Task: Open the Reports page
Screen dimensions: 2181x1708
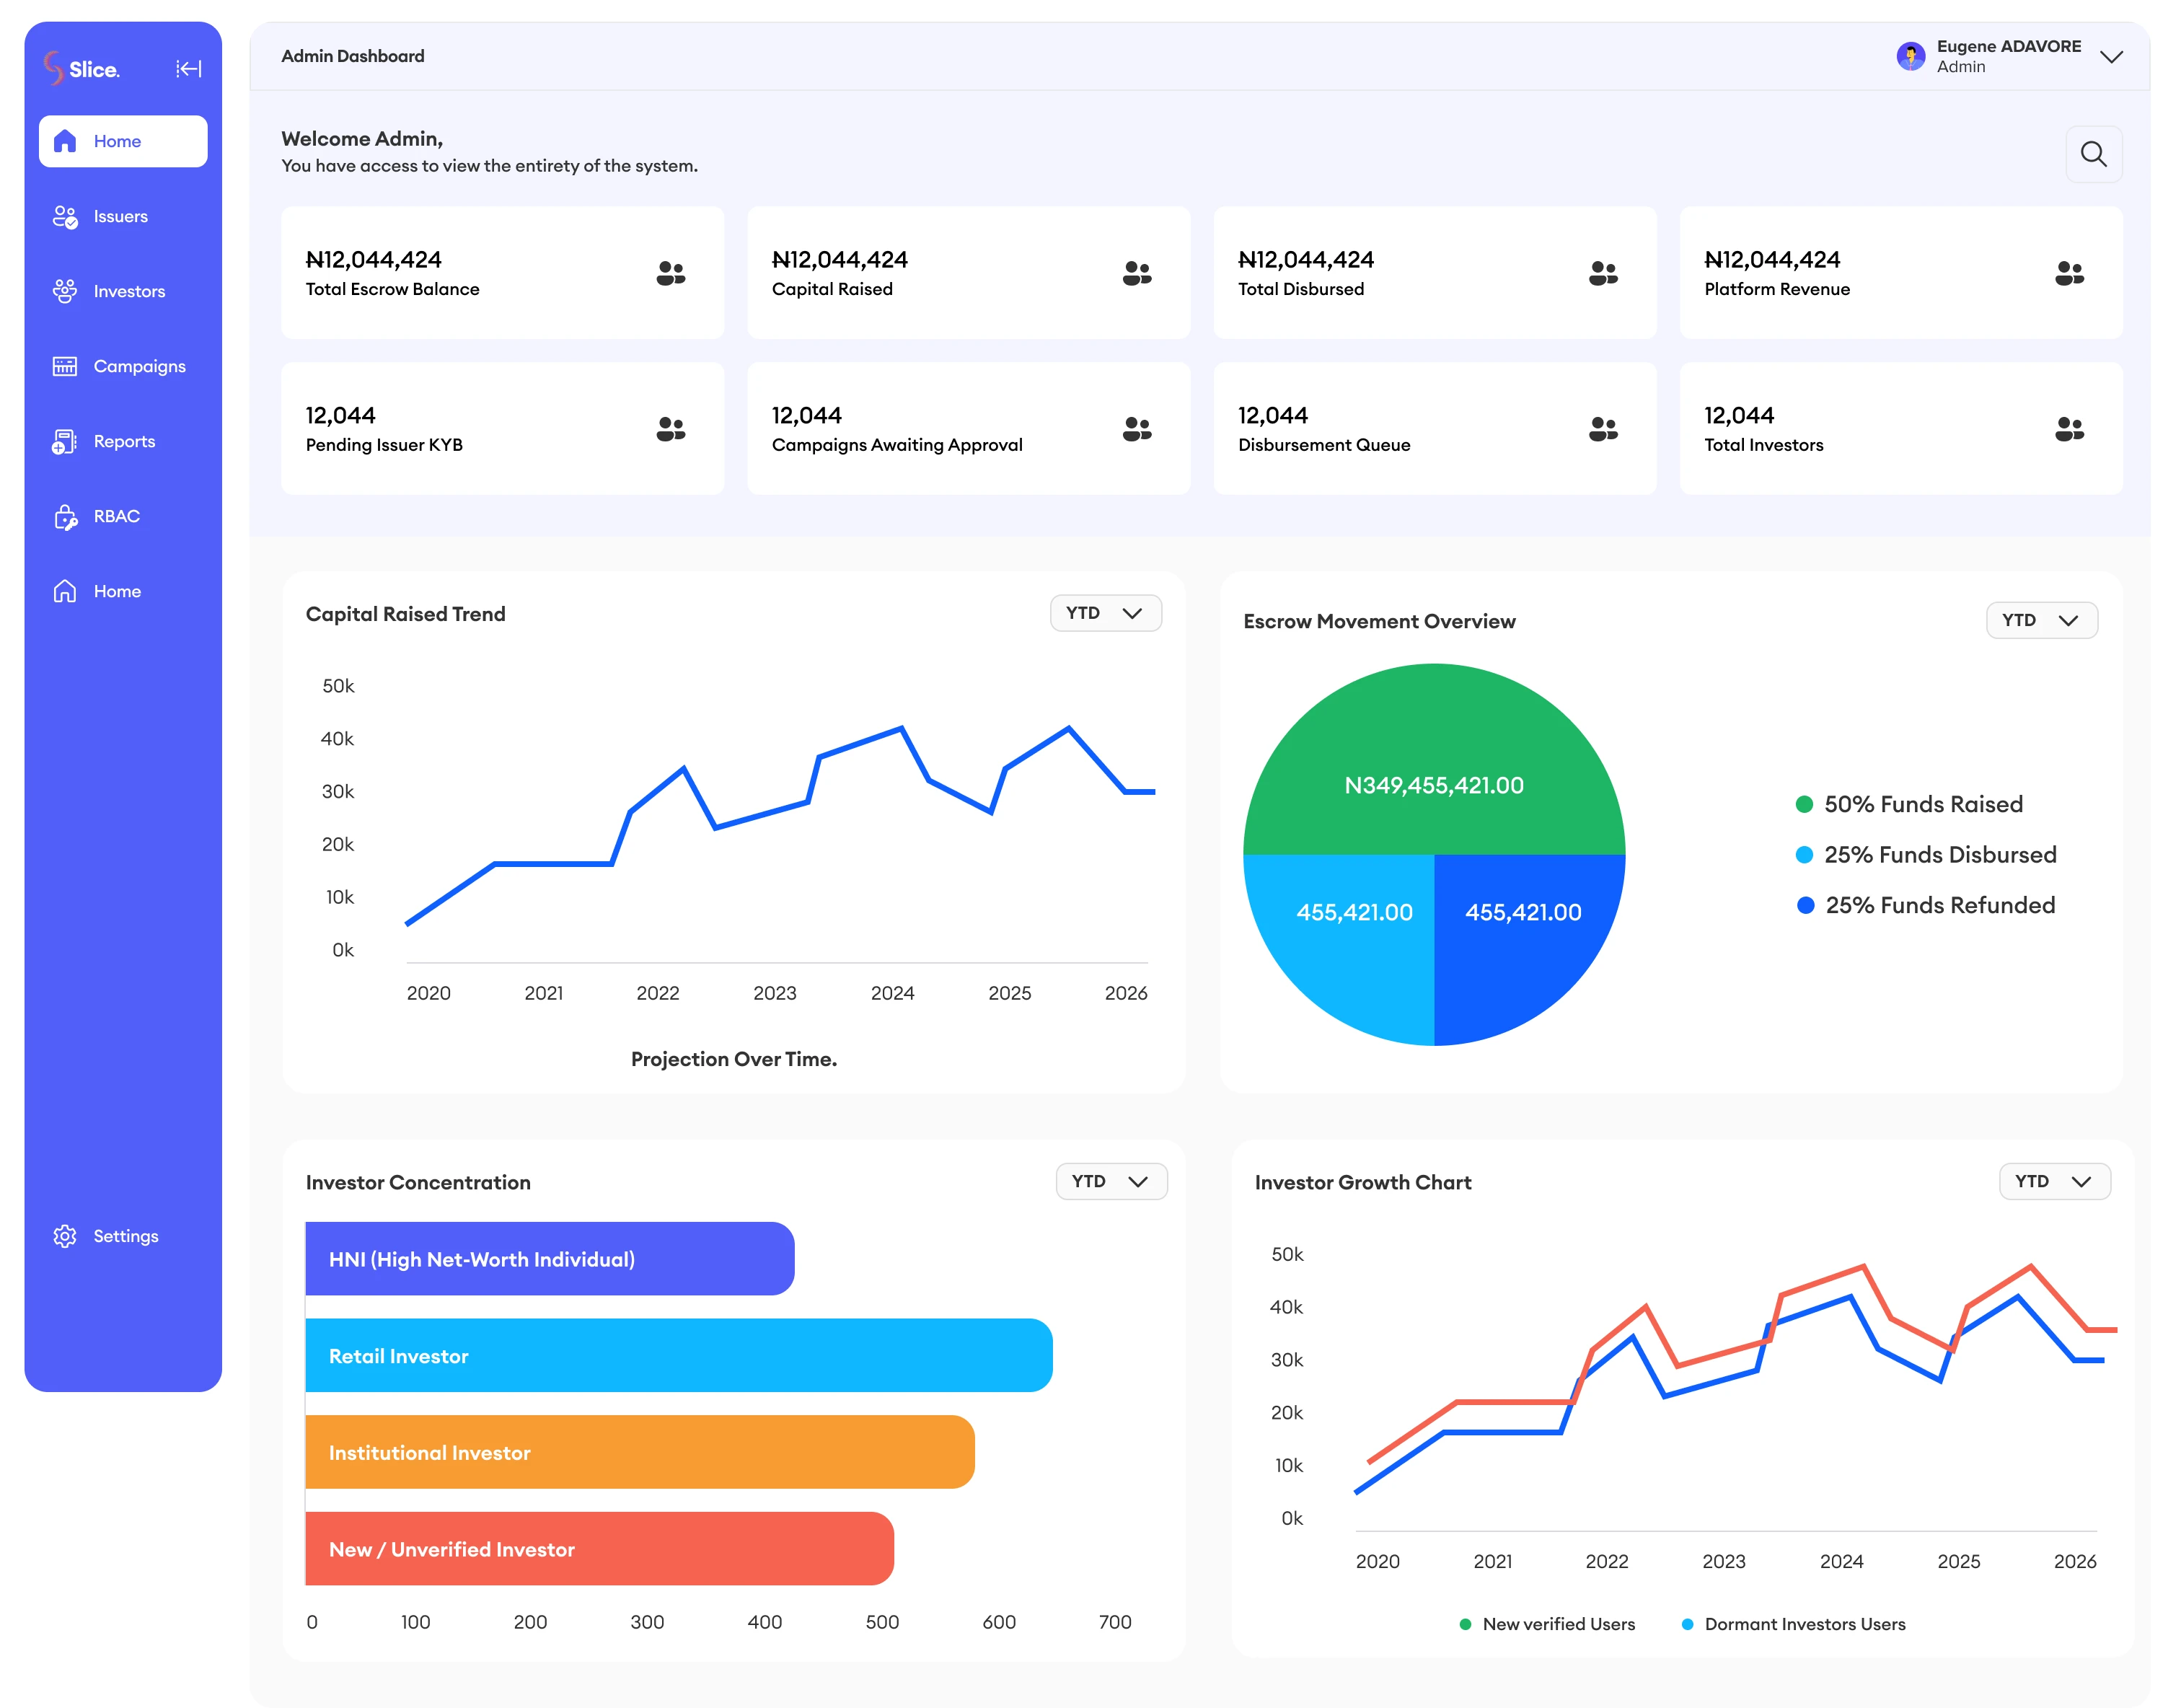Action: pyautogui.click(x=123, y=441)
